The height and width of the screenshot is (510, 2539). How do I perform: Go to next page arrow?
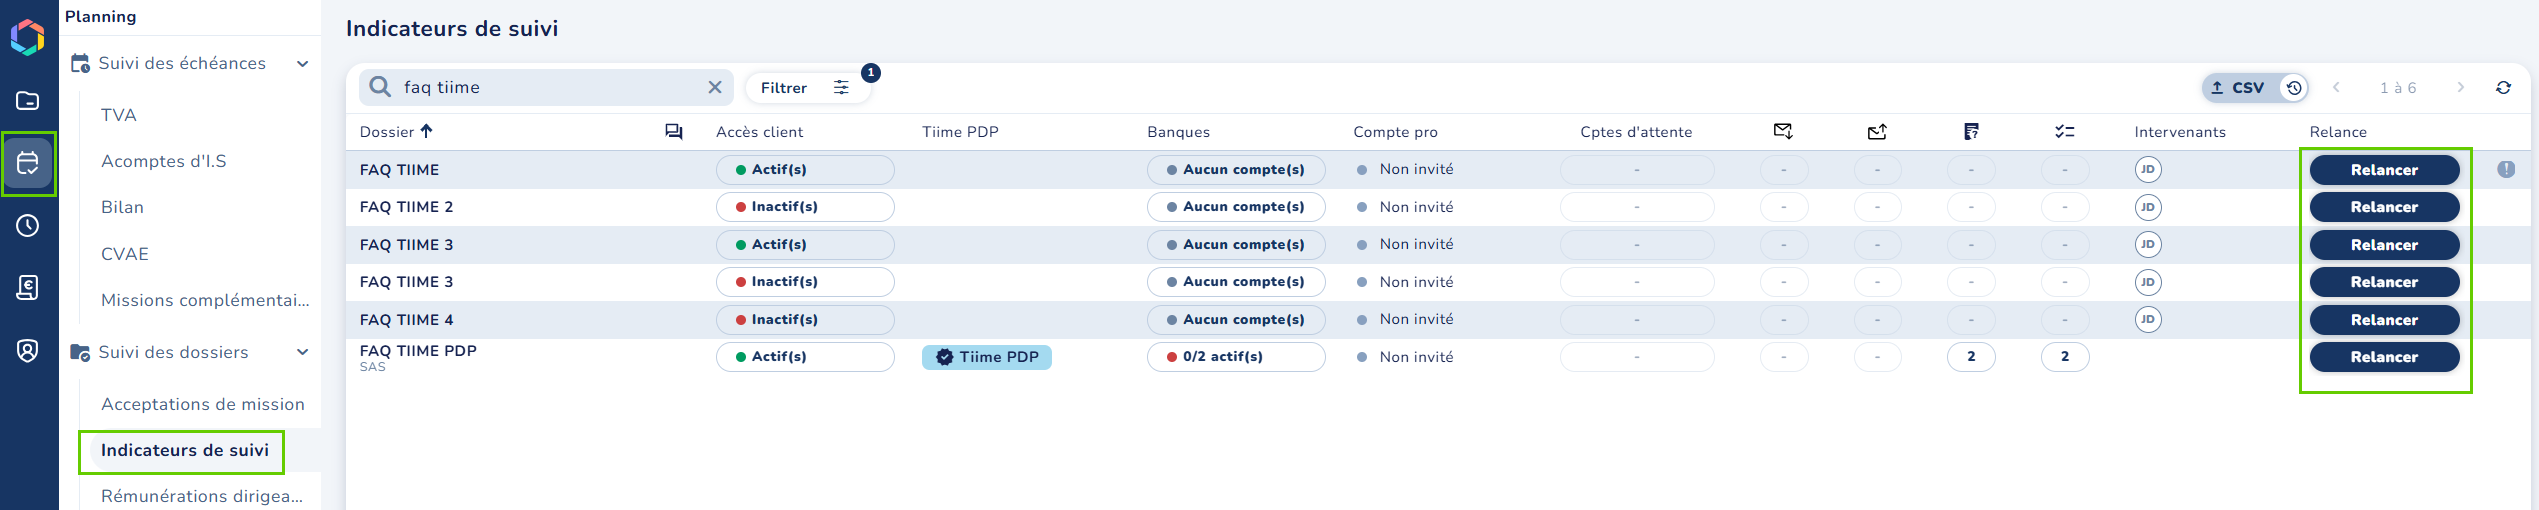tap(2460, 87)
